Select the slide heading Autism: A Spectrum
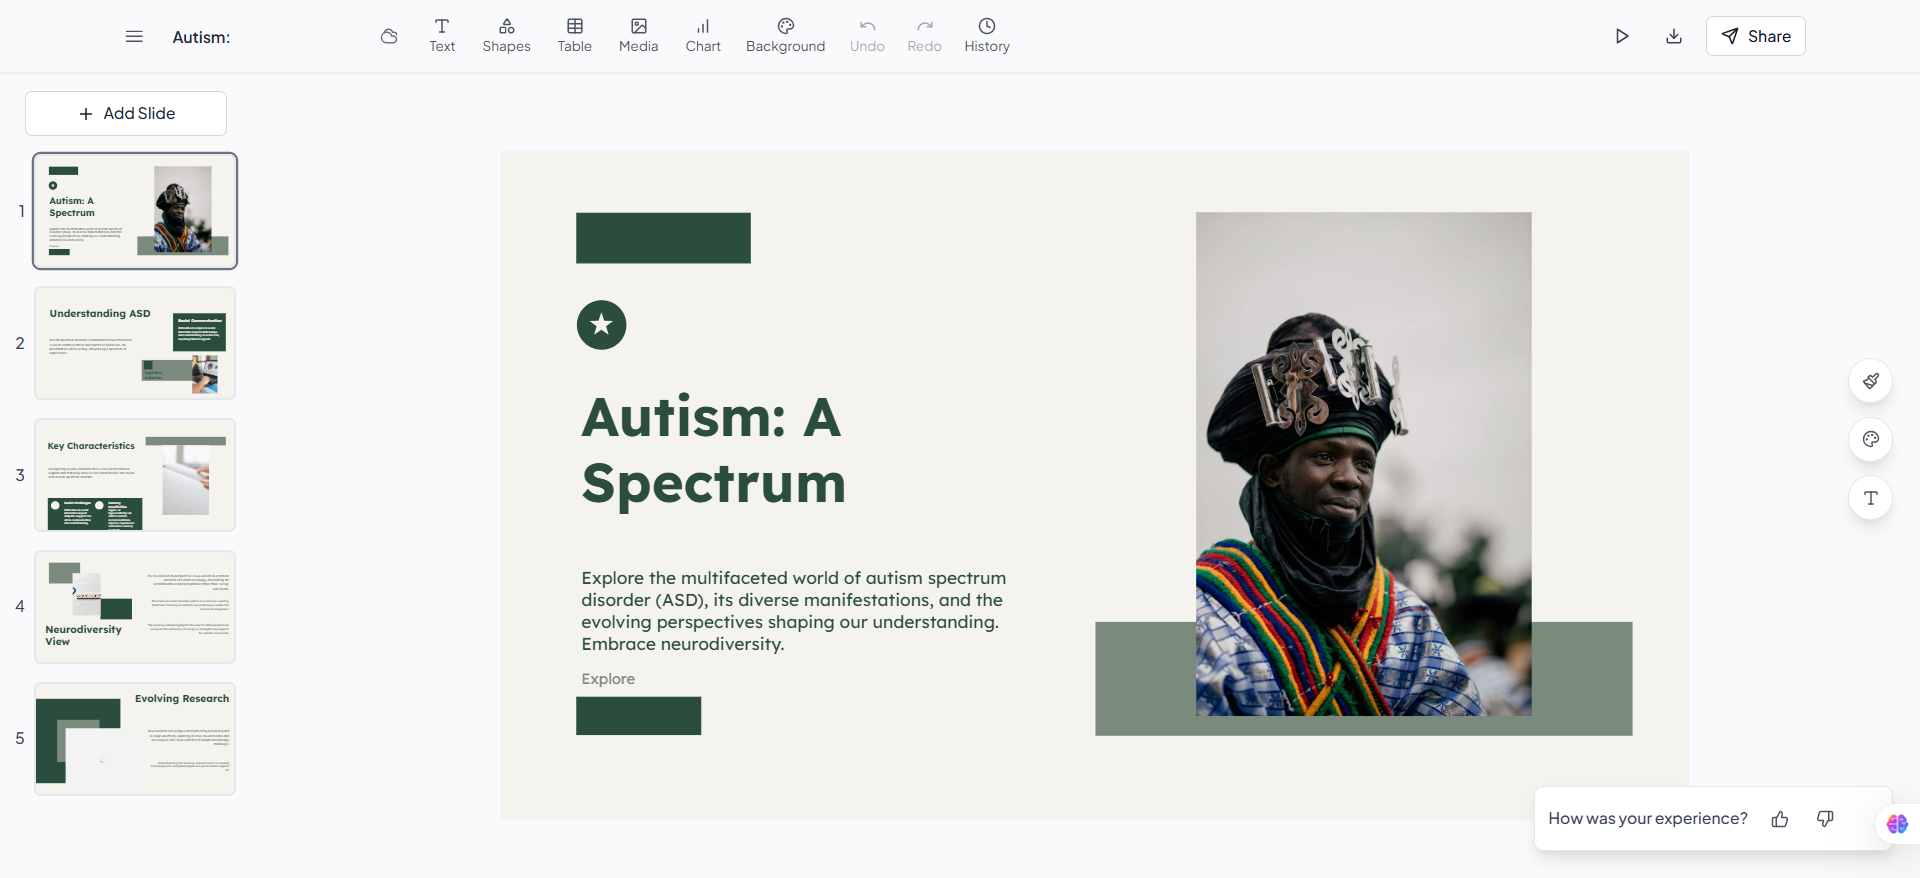 tap(713, 450)
